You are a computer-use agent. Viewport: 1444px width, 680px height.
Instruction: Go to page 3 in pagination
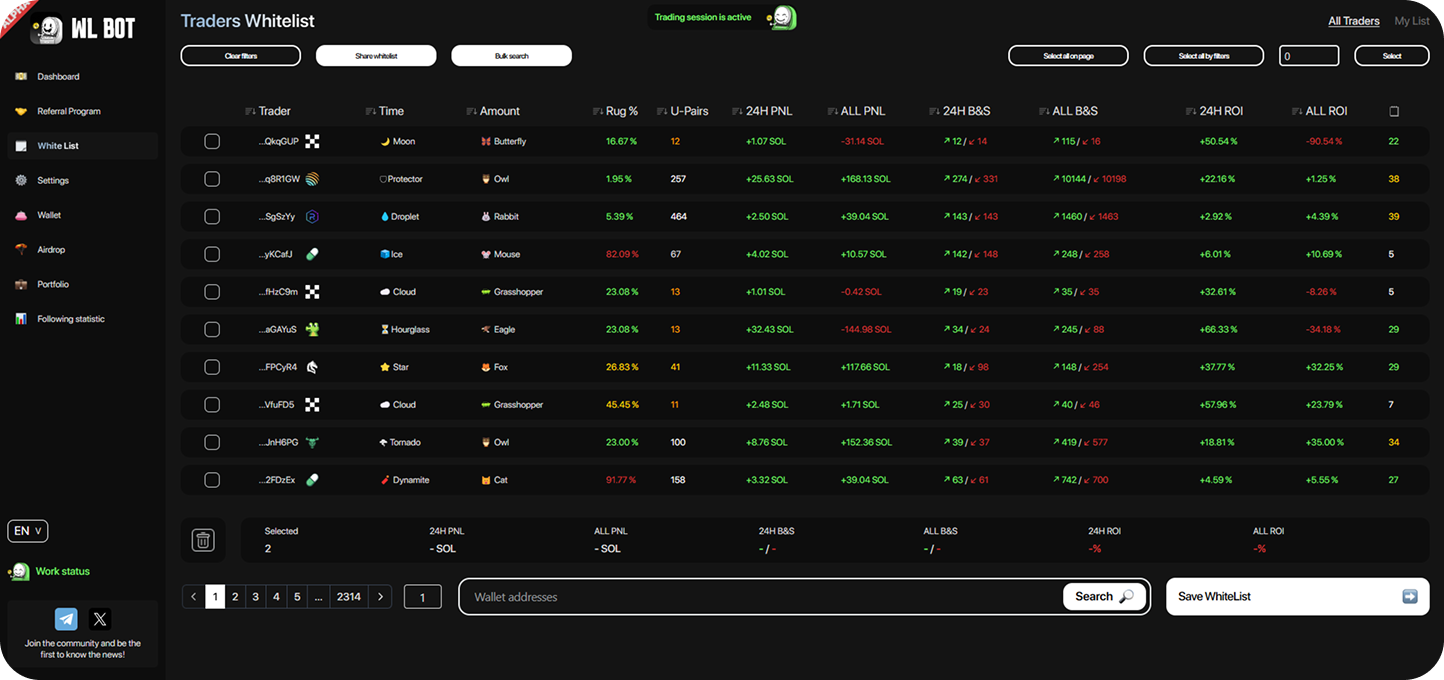point(256,597)
